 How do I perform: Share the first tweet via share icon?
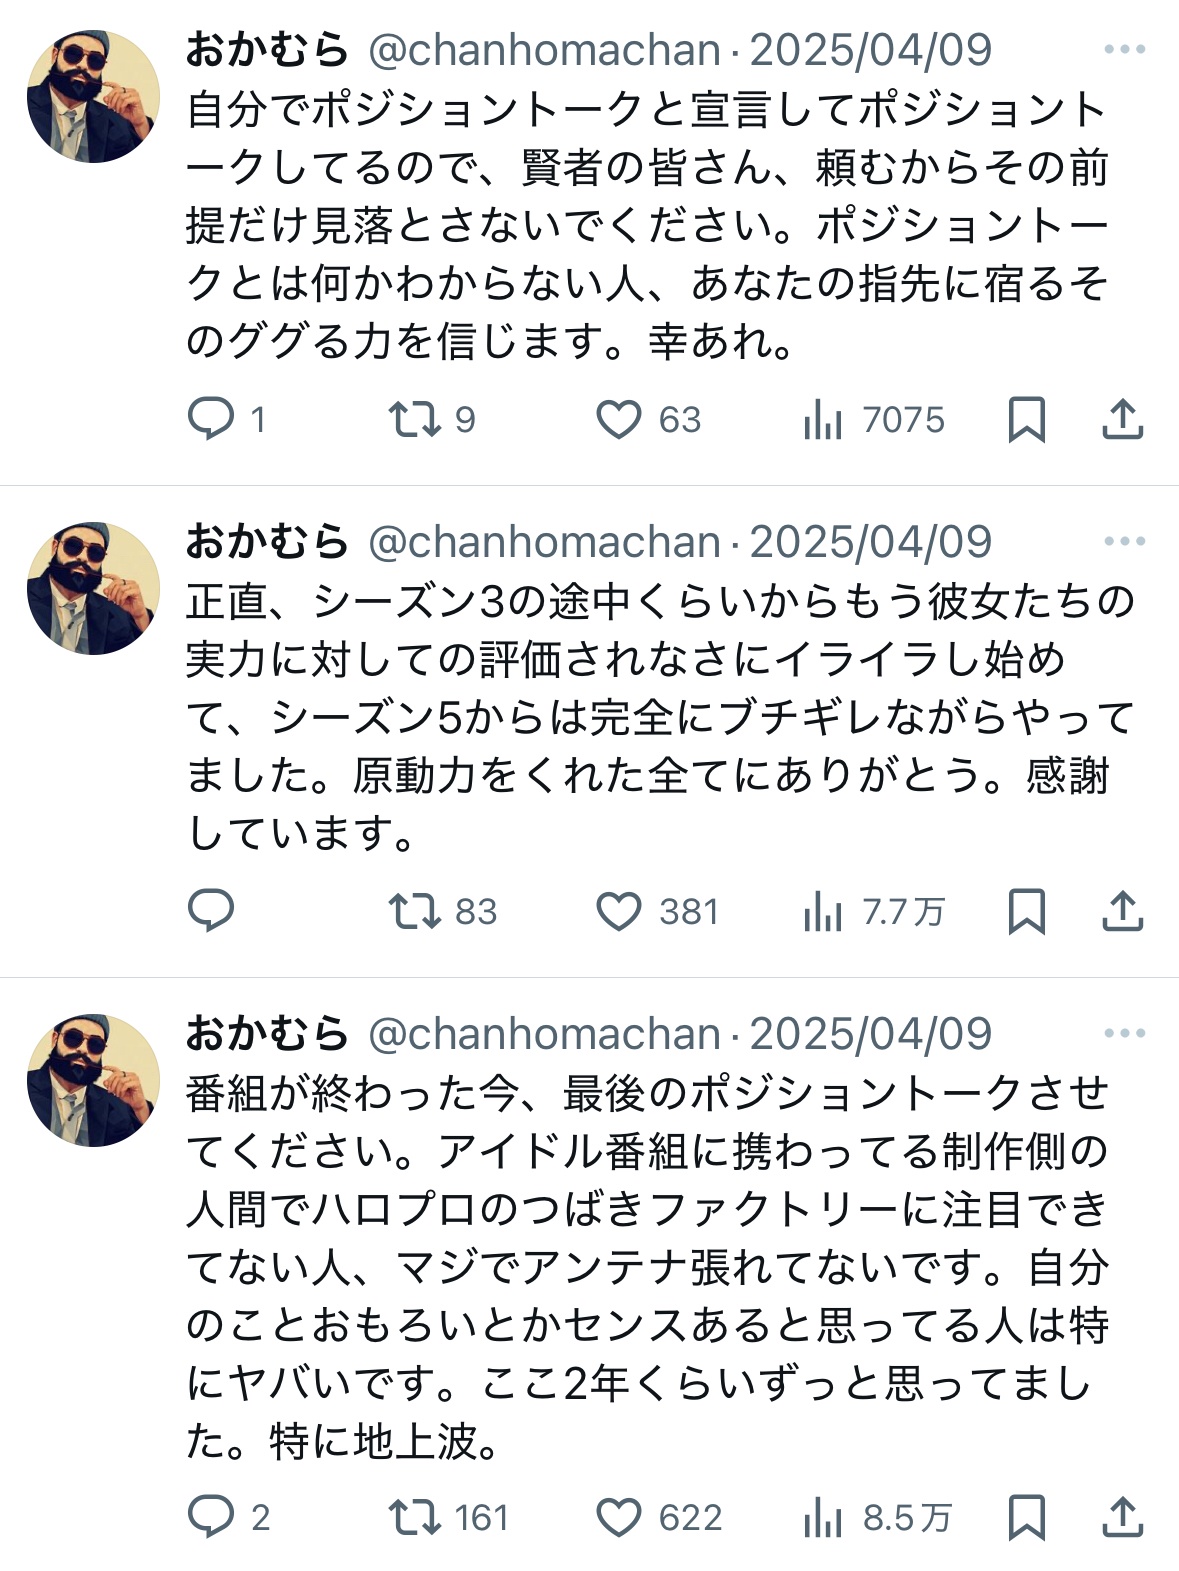1122,419
